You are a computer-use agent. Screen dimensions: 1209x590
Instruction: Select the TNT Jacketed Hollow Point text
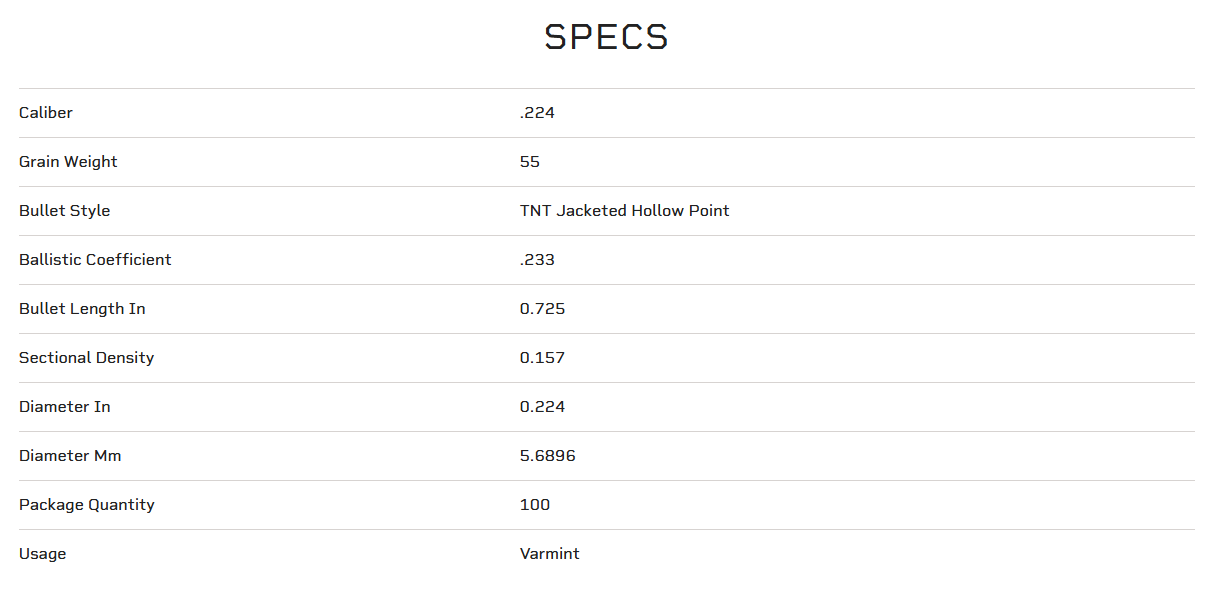coord(624,211)
